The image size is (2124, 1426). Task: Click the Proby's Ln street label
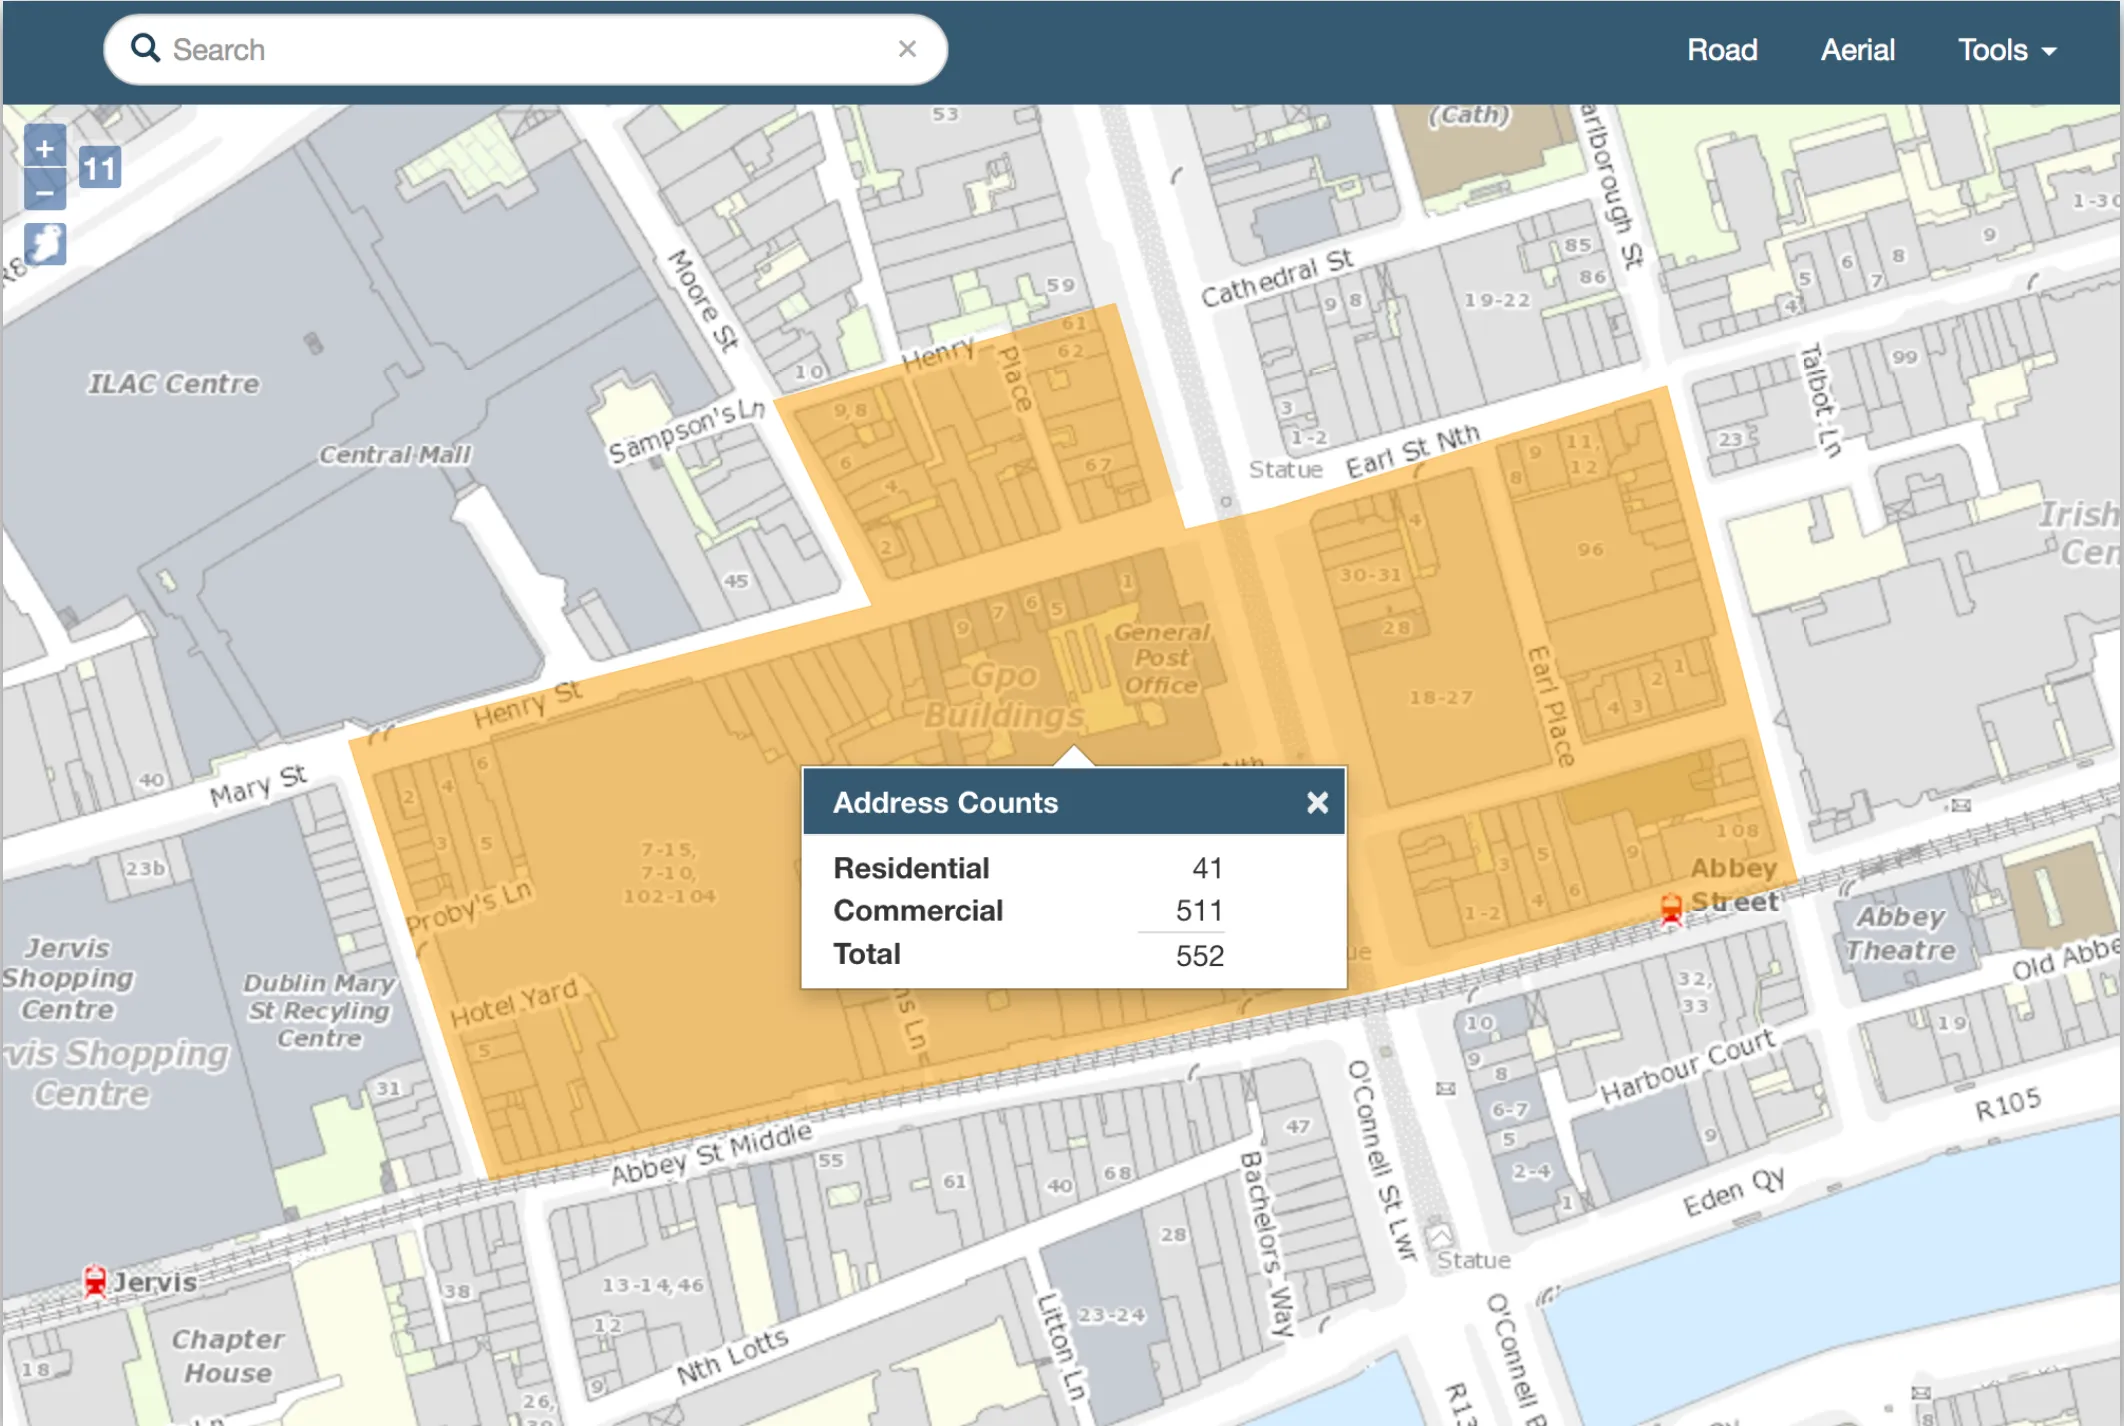(x=469, y=910)
